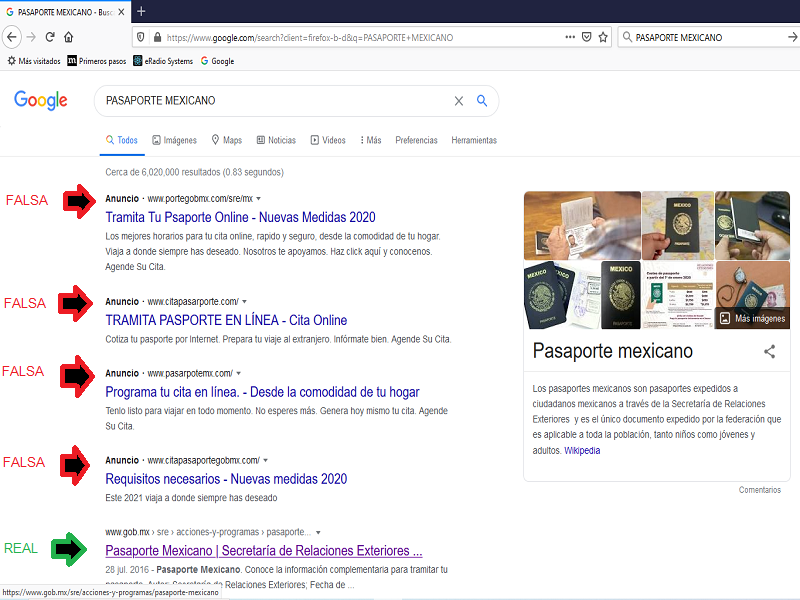Click the www.citapasaportegobmx.com/ ad URL

click(x=204, y=461)
